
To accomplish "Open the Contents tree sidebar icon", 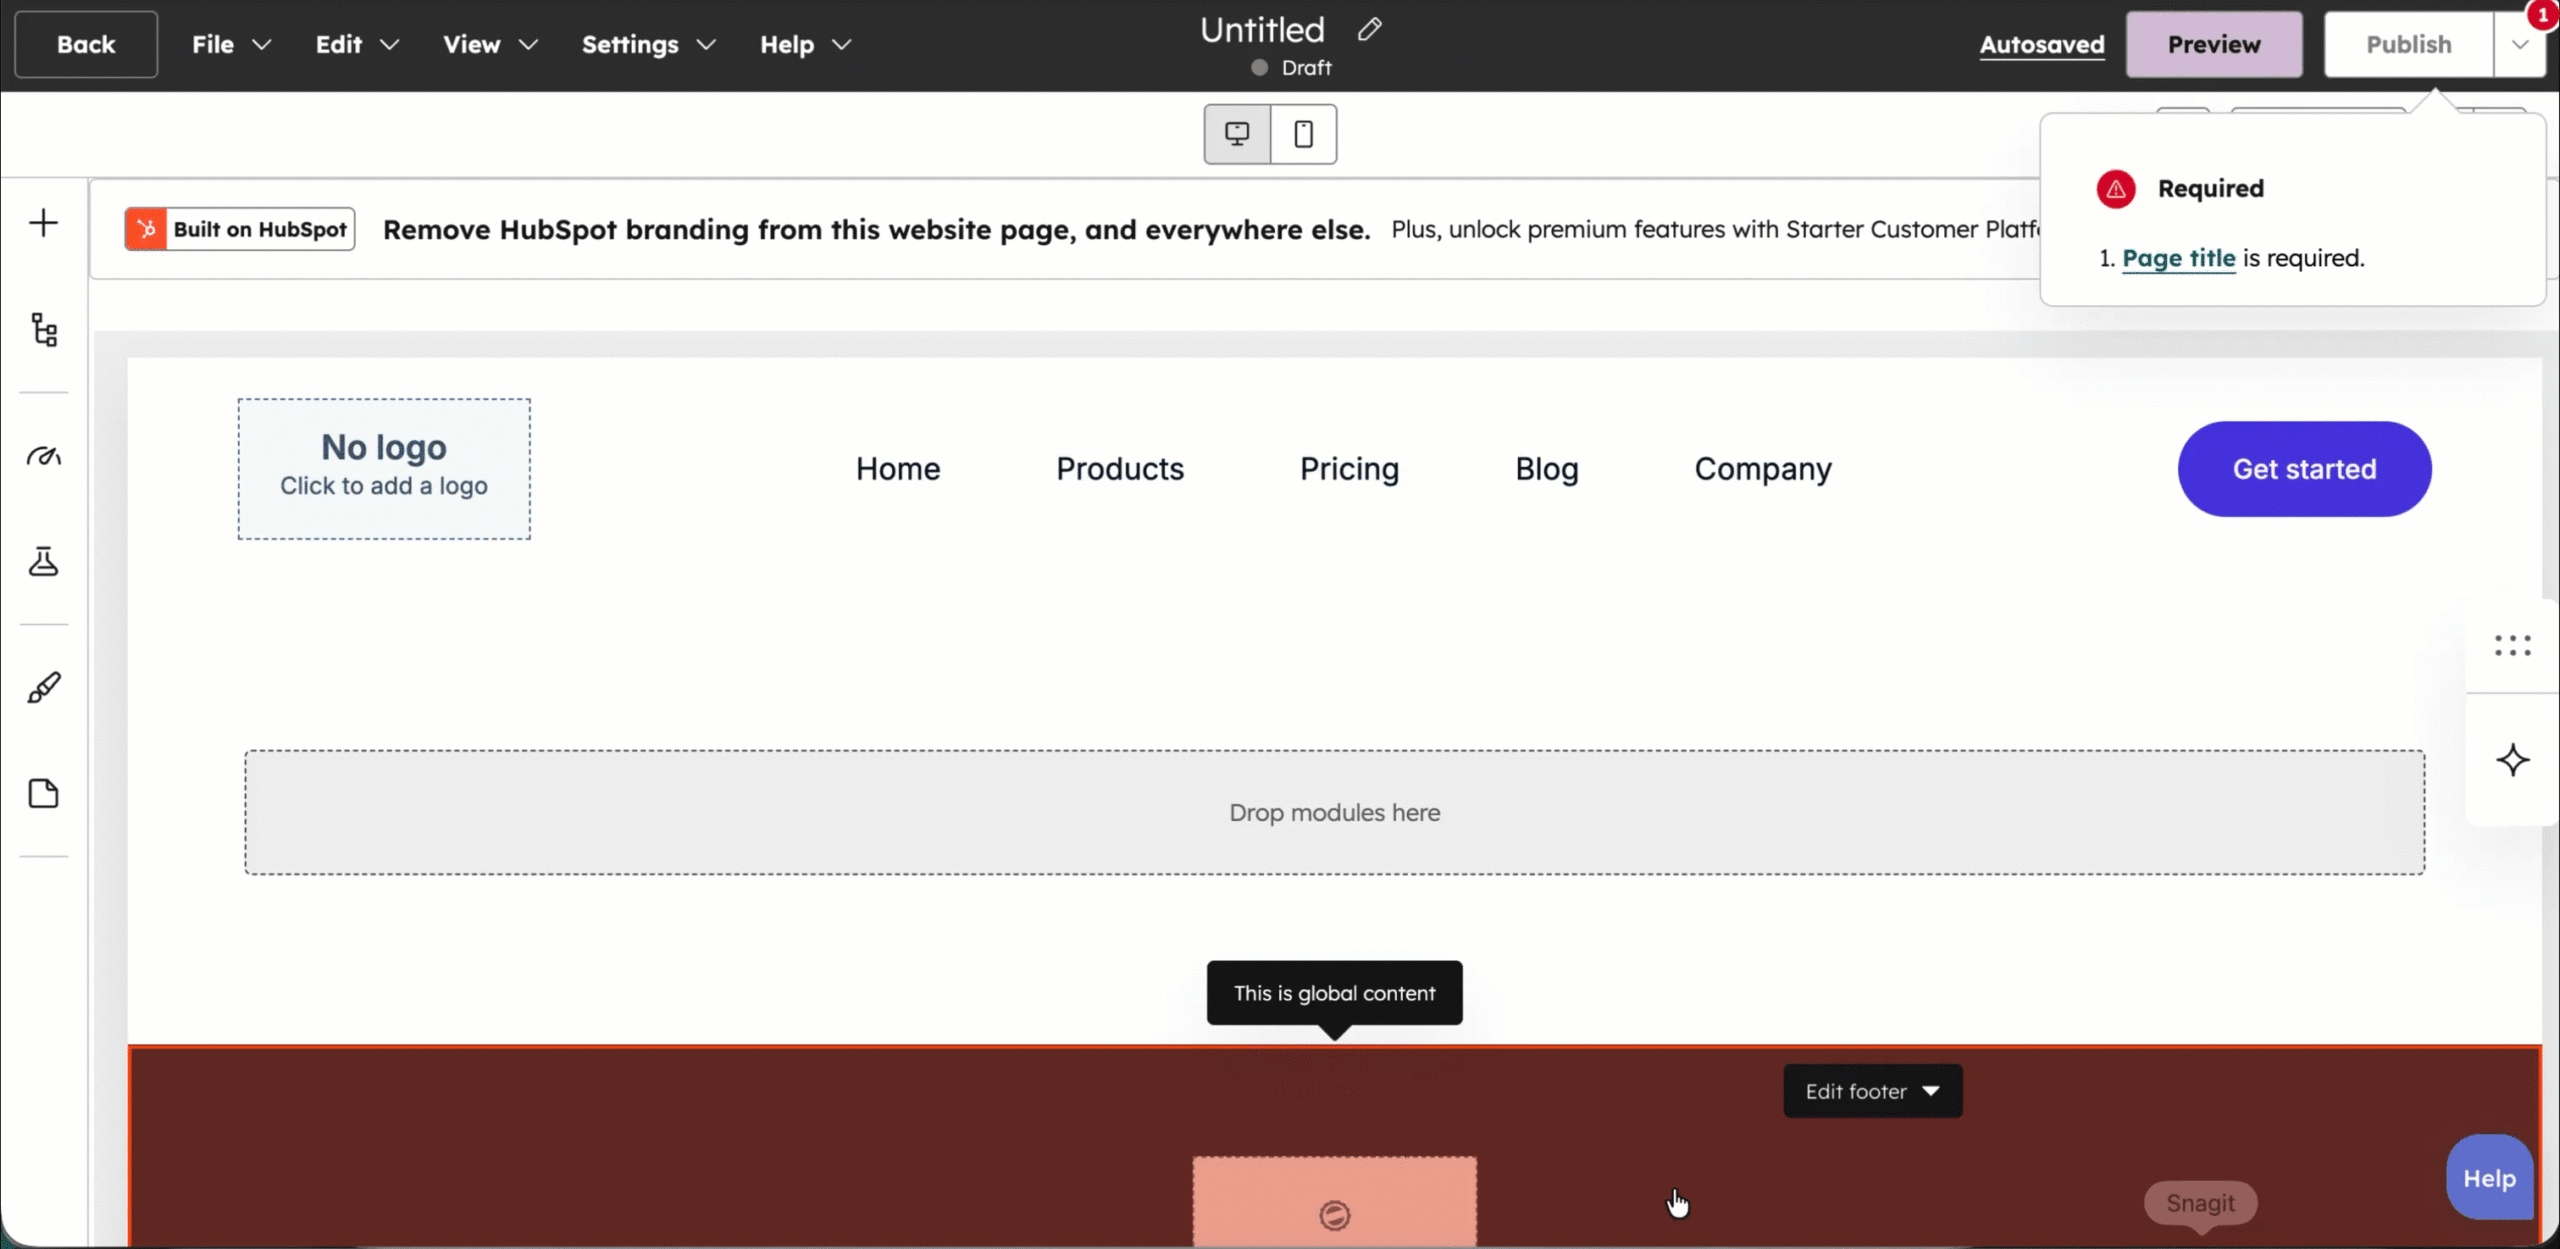I will [x=44, y=329].
